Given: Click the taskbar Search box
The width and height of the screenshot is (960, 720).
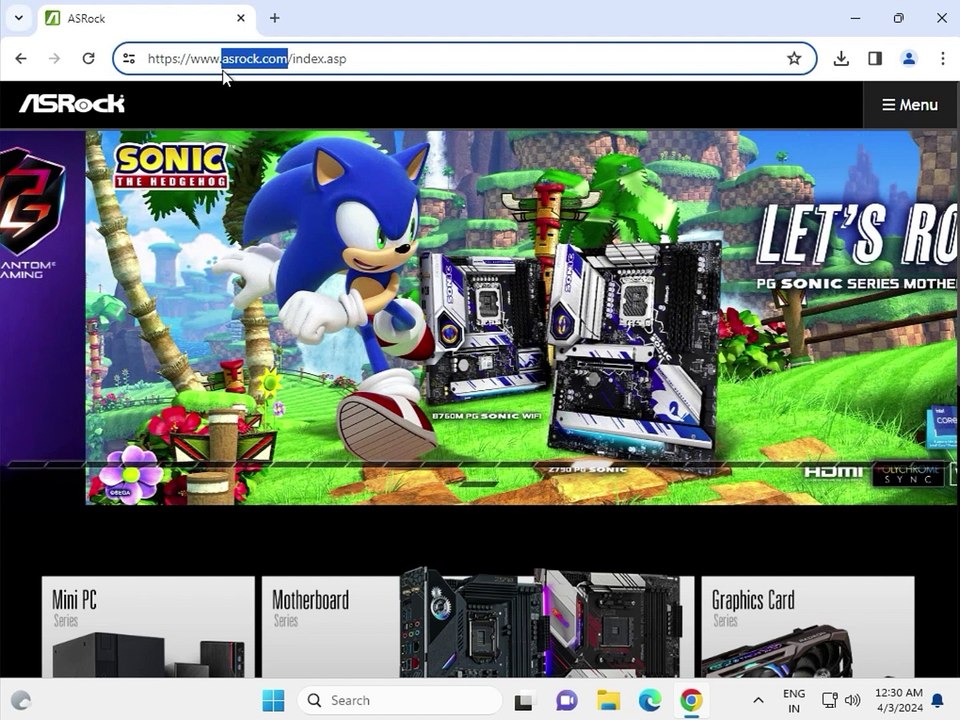Looking at the screenshot, I should coord(400,700).
